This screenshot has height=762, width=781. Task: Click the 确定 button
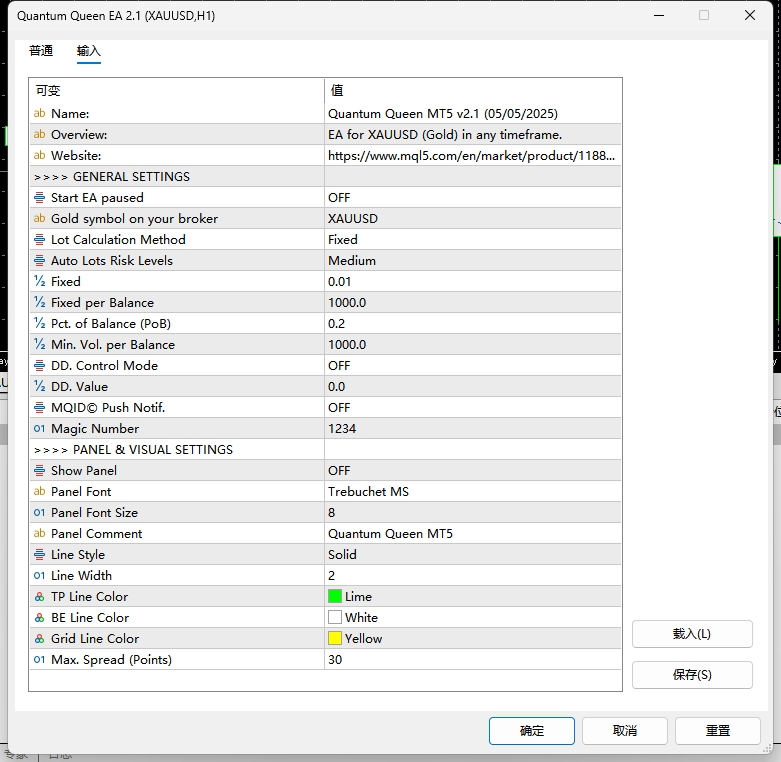click(x=531, y=731)
